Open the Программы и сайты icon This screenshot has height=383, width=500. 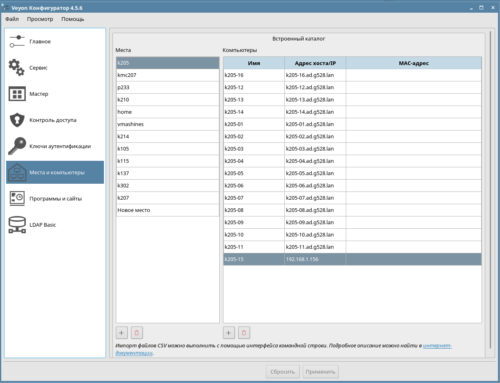[x=17, y=198]
